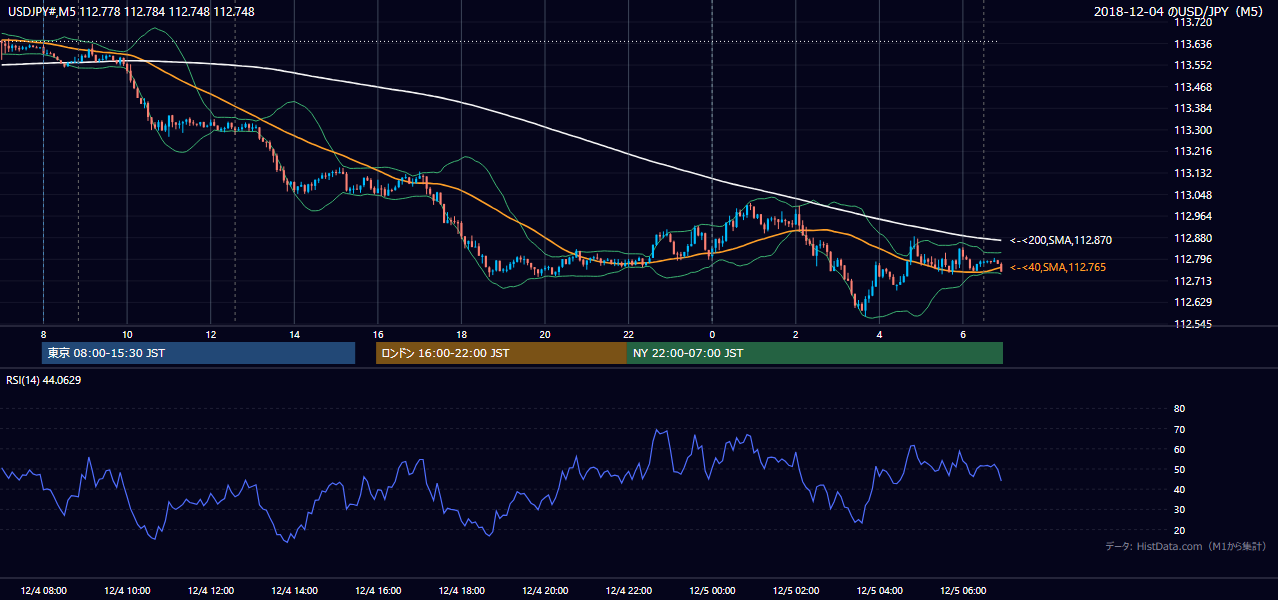Screen dimensions: 1278x600
Task: Click the bottom time label 12/5 02:00
Action: (x=796, y=590)
